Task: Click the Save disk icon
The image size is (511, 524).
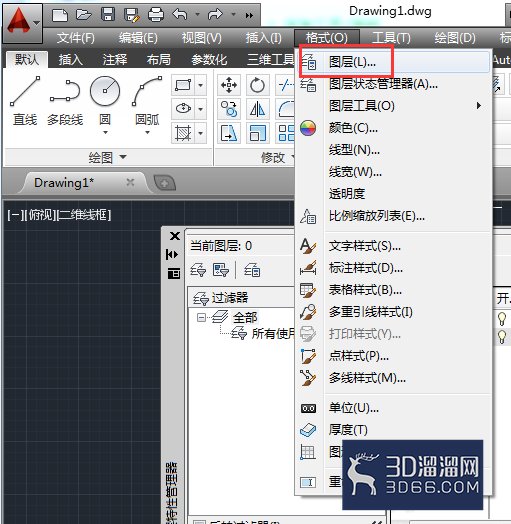Action: click(x=108, y=15)
